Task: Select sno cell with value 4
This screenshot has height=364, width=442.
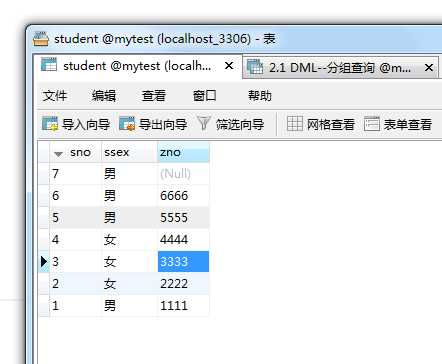Action: 76,240
